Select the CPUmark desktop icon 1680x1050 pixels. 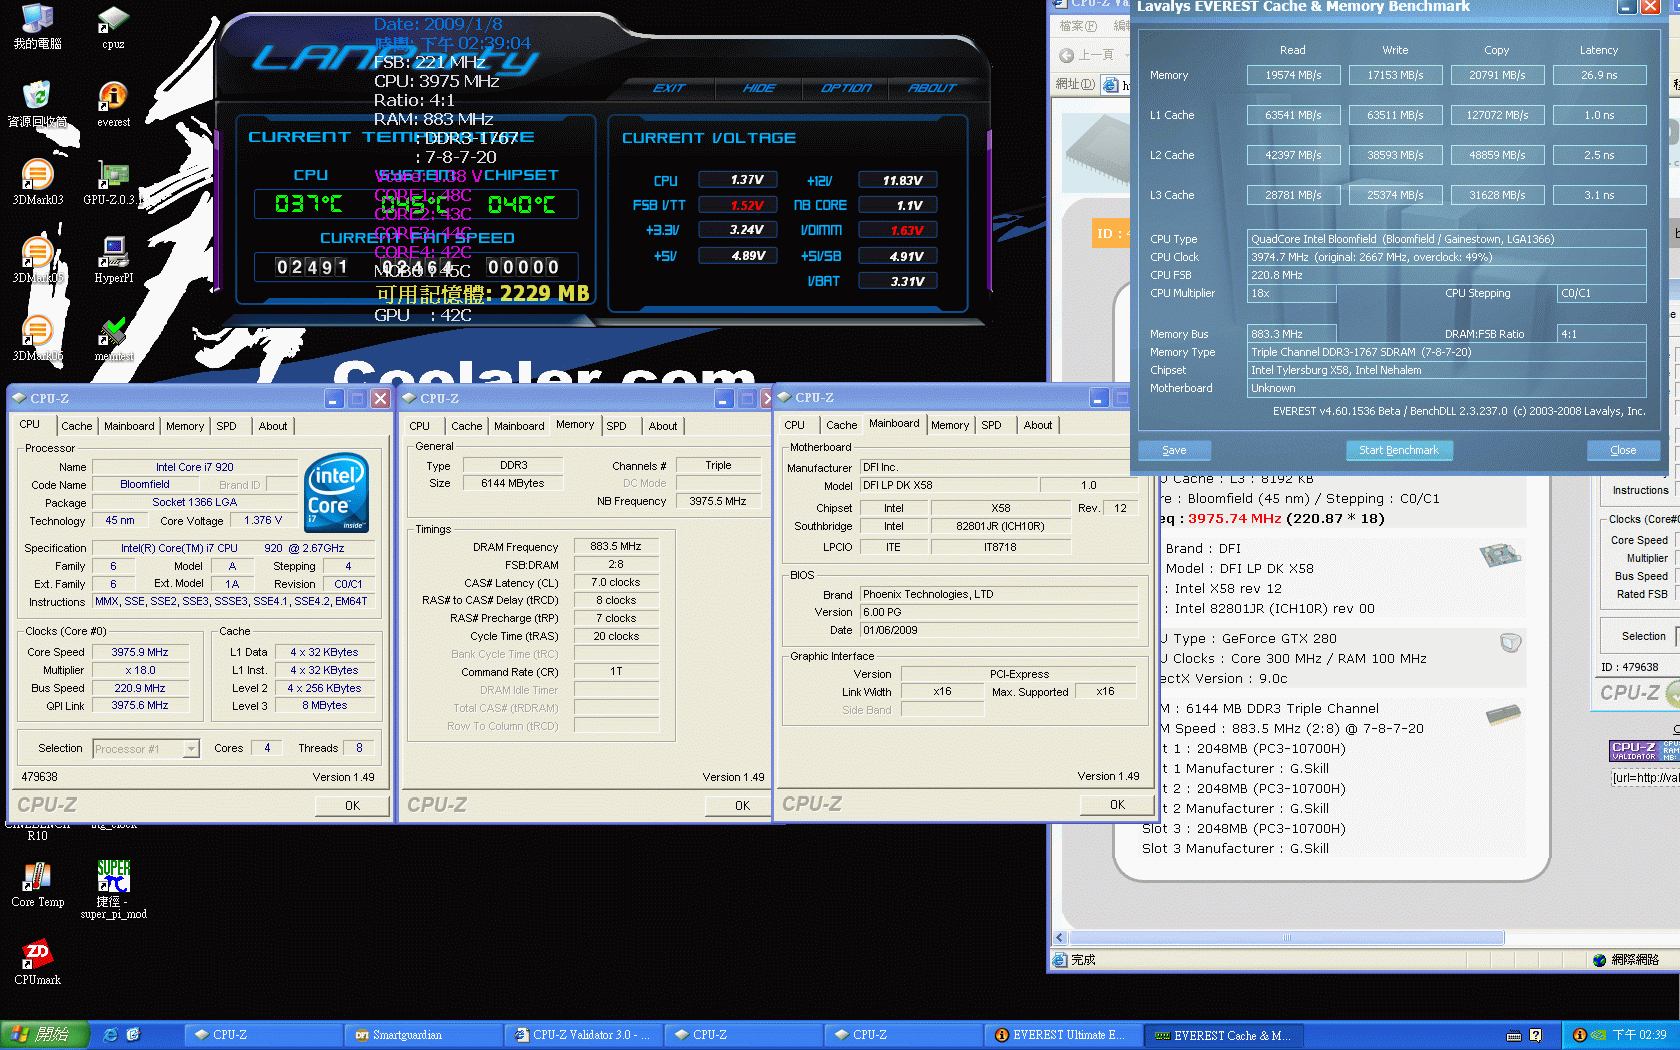click(37, 962)
